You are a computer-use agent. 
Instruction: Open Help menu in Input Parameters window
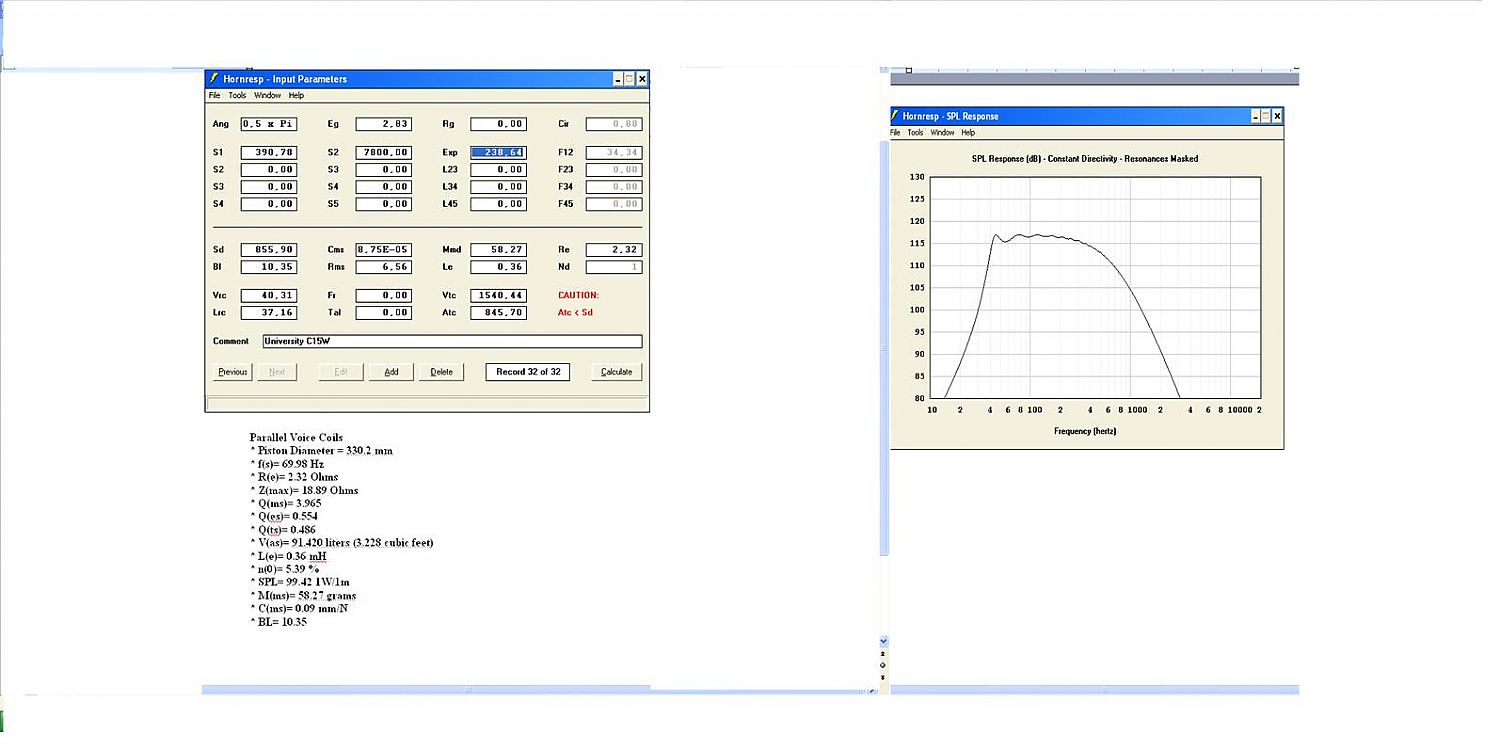296,96
